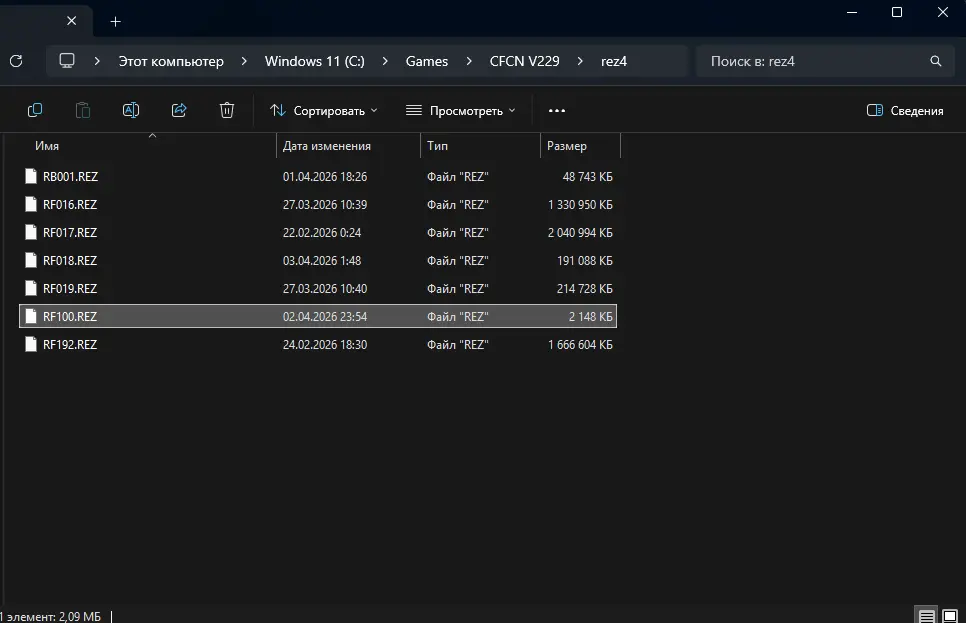
Task: Sort by Размер column header
Action: coord(567,146)
